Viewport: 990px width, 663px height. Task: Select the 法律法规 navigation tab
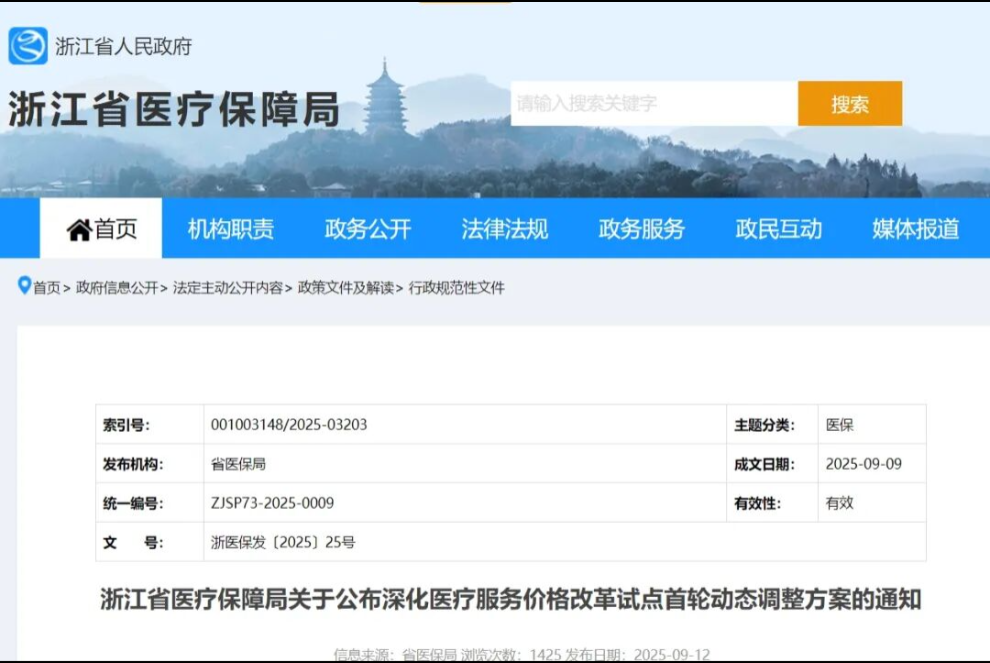(x=505, y=229)
